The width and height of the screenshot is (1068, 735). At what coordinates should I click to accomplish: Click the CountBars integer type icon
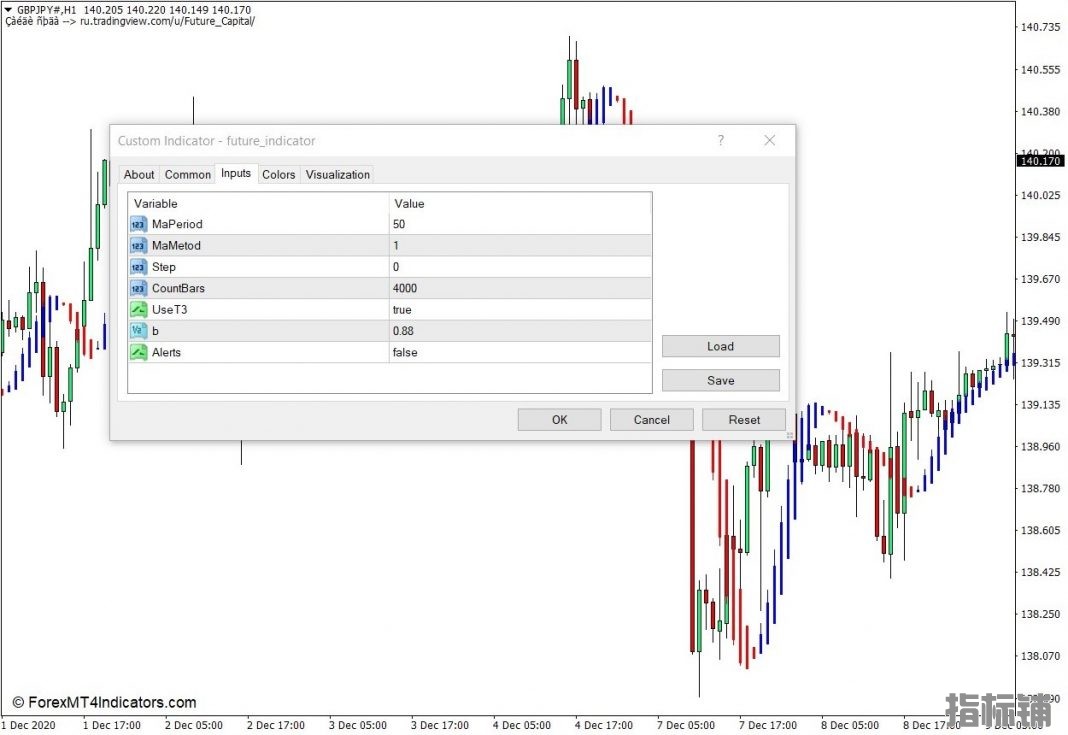[x=138, y=288]
